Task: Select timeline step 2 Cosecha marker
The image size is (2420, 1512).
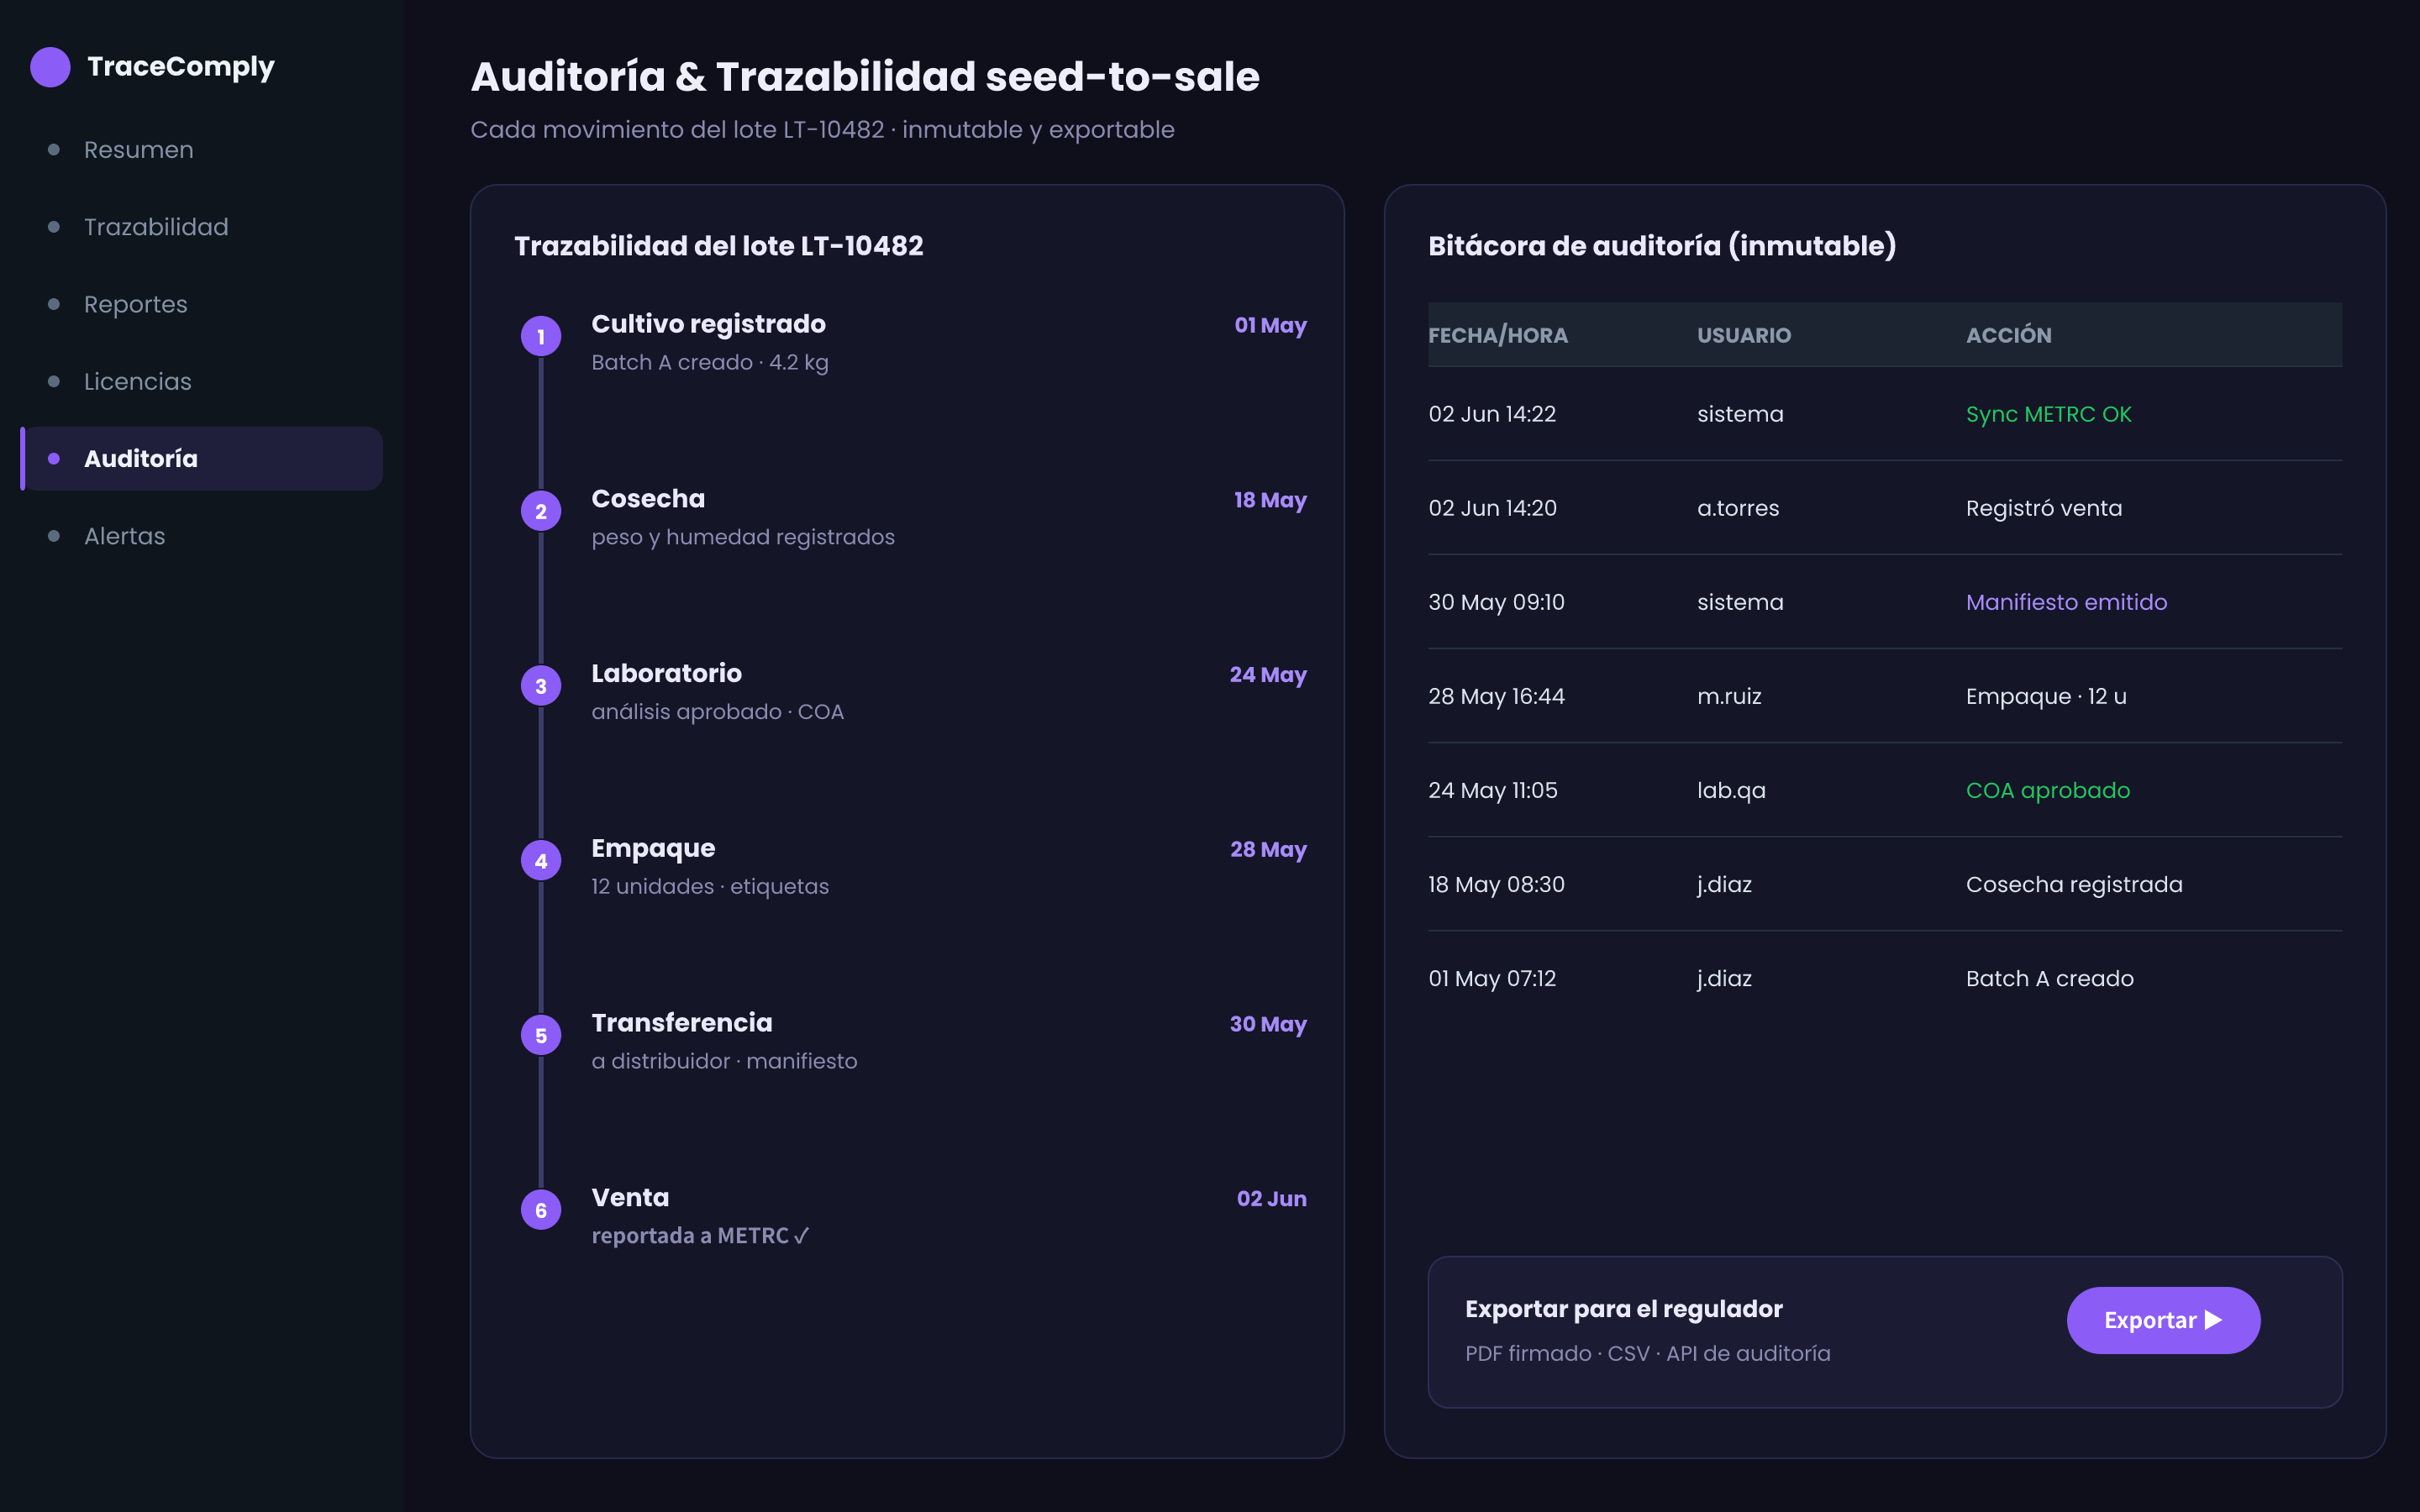Action: [x=541, y=511]
